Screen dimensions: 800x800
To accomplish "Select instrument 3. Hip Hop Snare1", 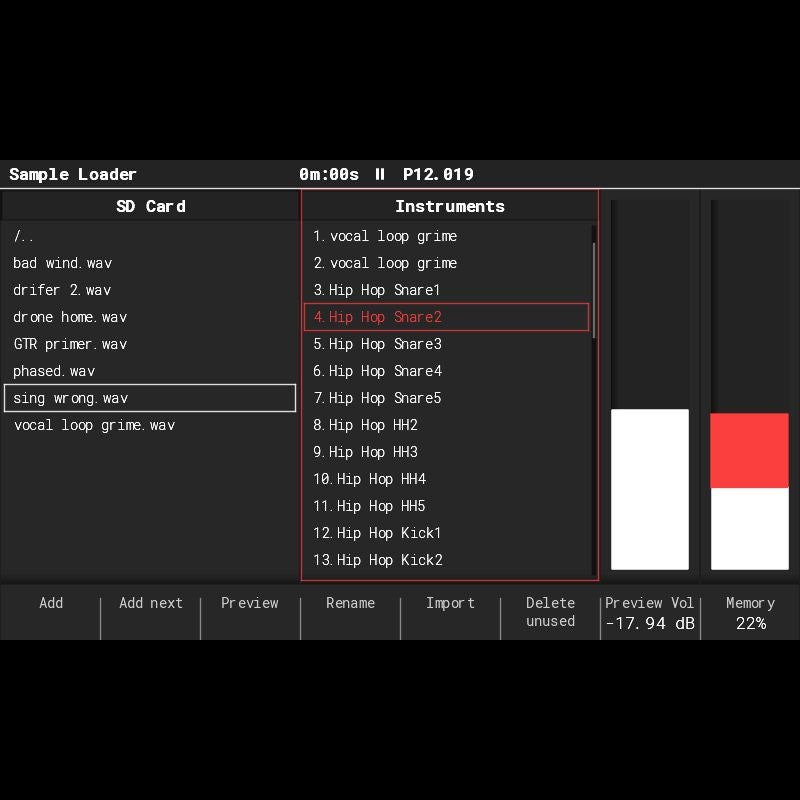I will coord(446,290).
